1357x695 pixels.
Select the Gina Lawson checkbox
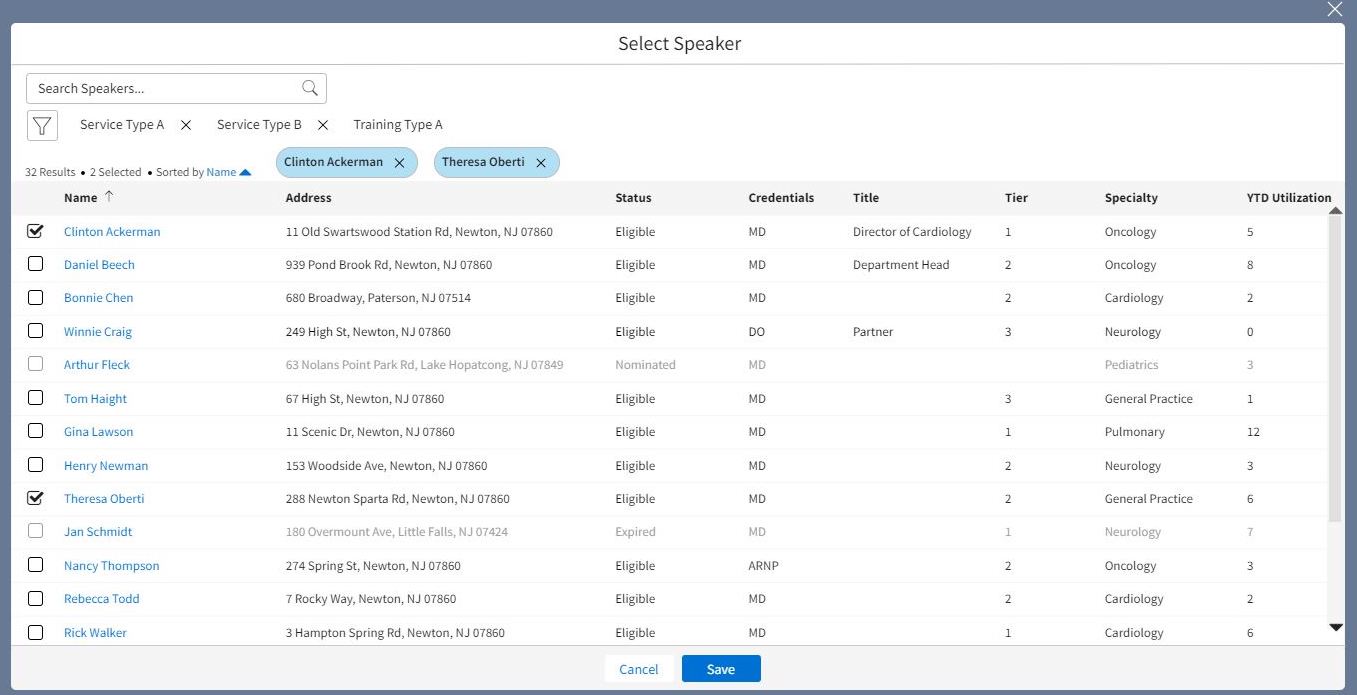click(36, 432)
